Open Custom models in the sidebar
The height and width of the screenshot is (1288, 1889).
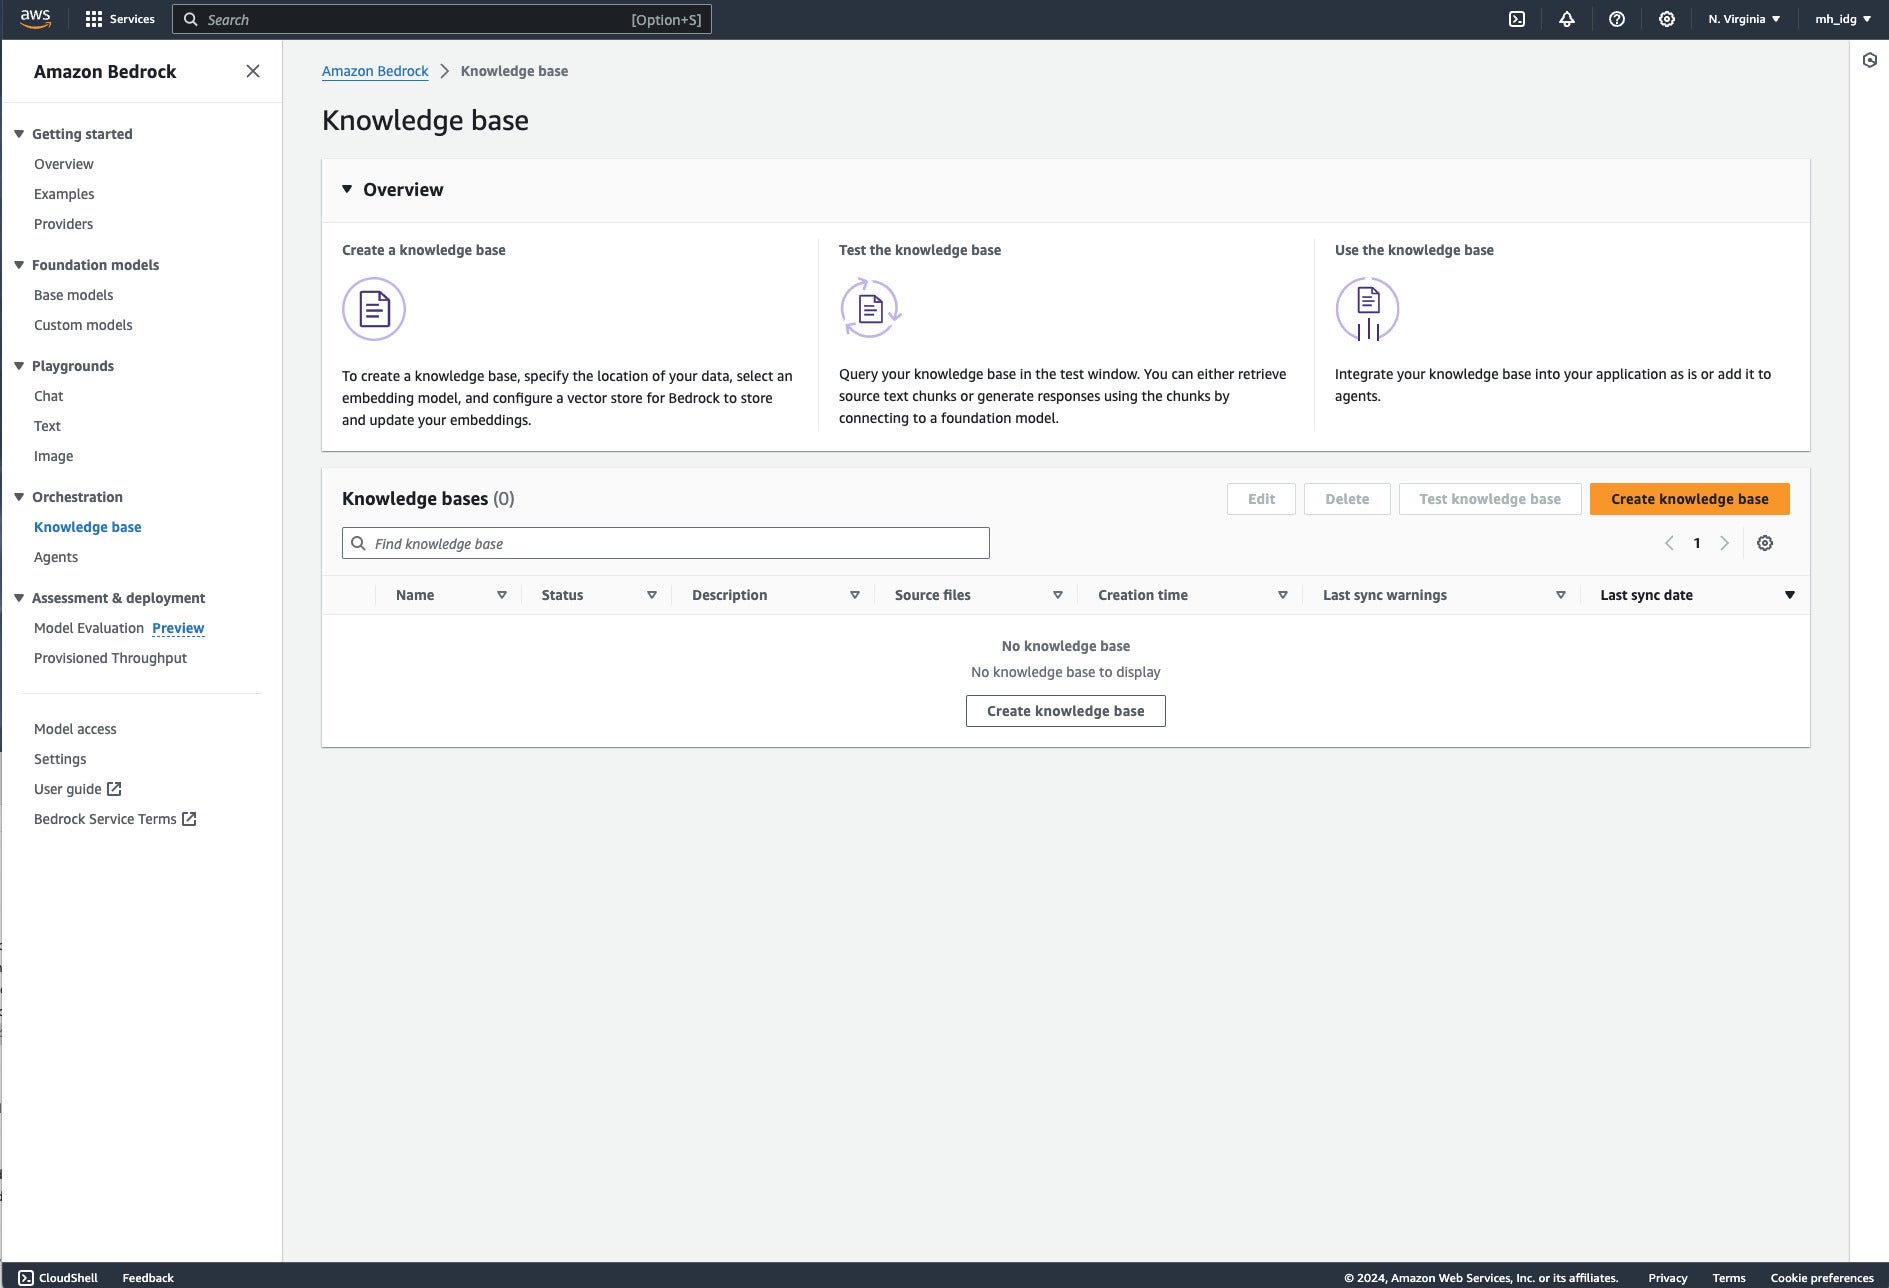(x=83, y=325)
